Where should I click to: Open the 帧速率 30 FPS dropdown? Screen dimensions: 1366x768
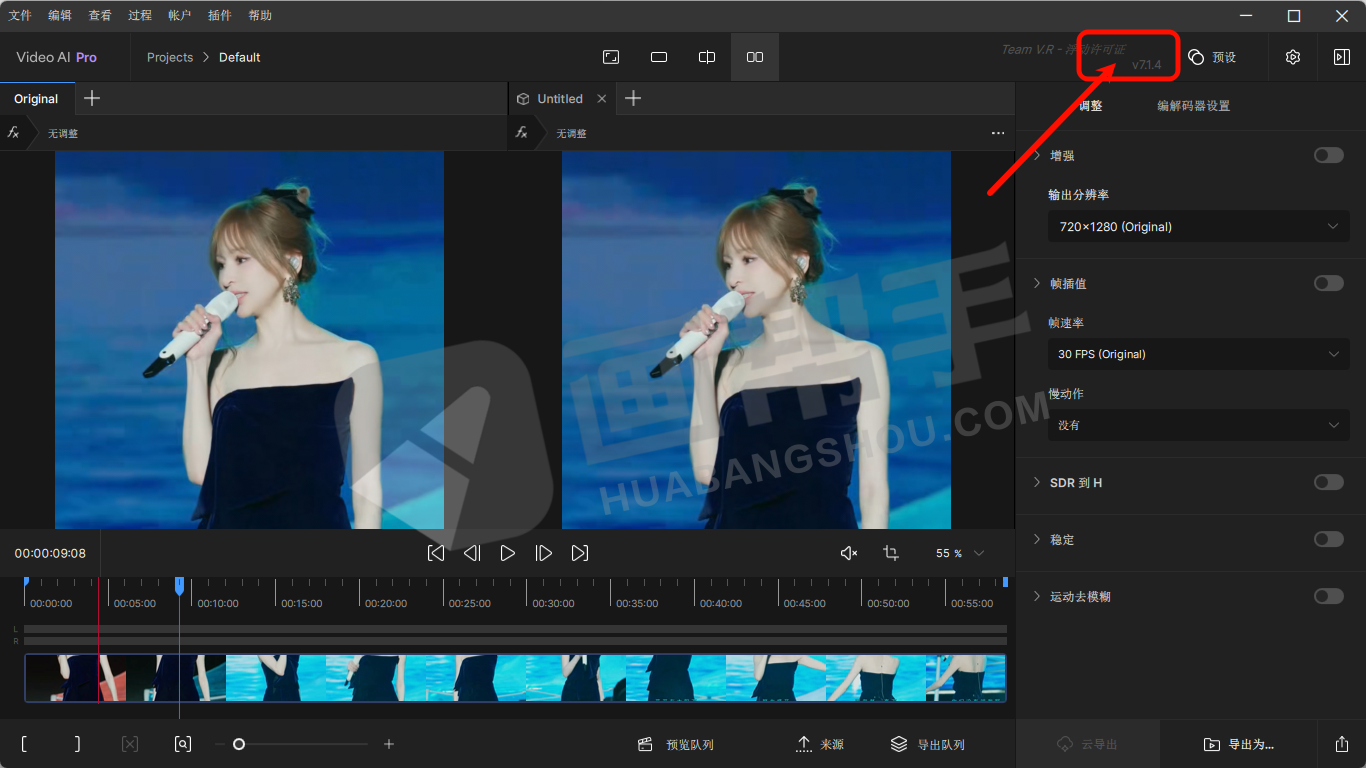[x=1198, y=354]
